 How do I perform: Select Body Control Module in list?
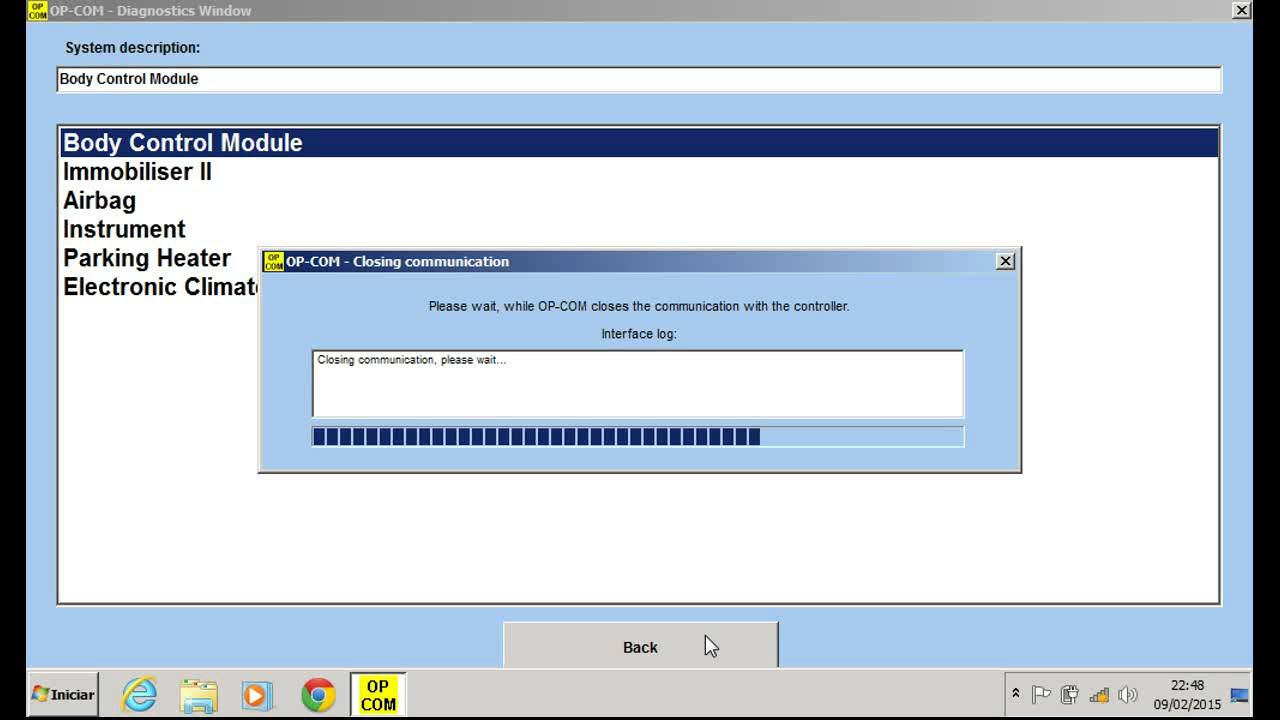pyautogui.click(x=638, y=143)
